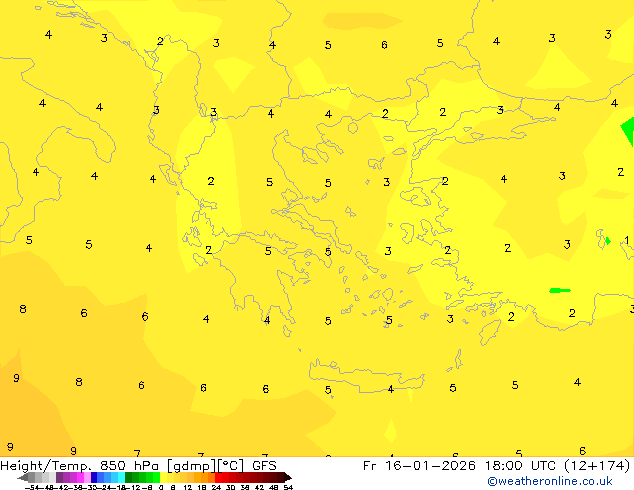Click the temperature value '1' at the map's eastern edge
Screen dimensions: 634x490
pos(627,240)
